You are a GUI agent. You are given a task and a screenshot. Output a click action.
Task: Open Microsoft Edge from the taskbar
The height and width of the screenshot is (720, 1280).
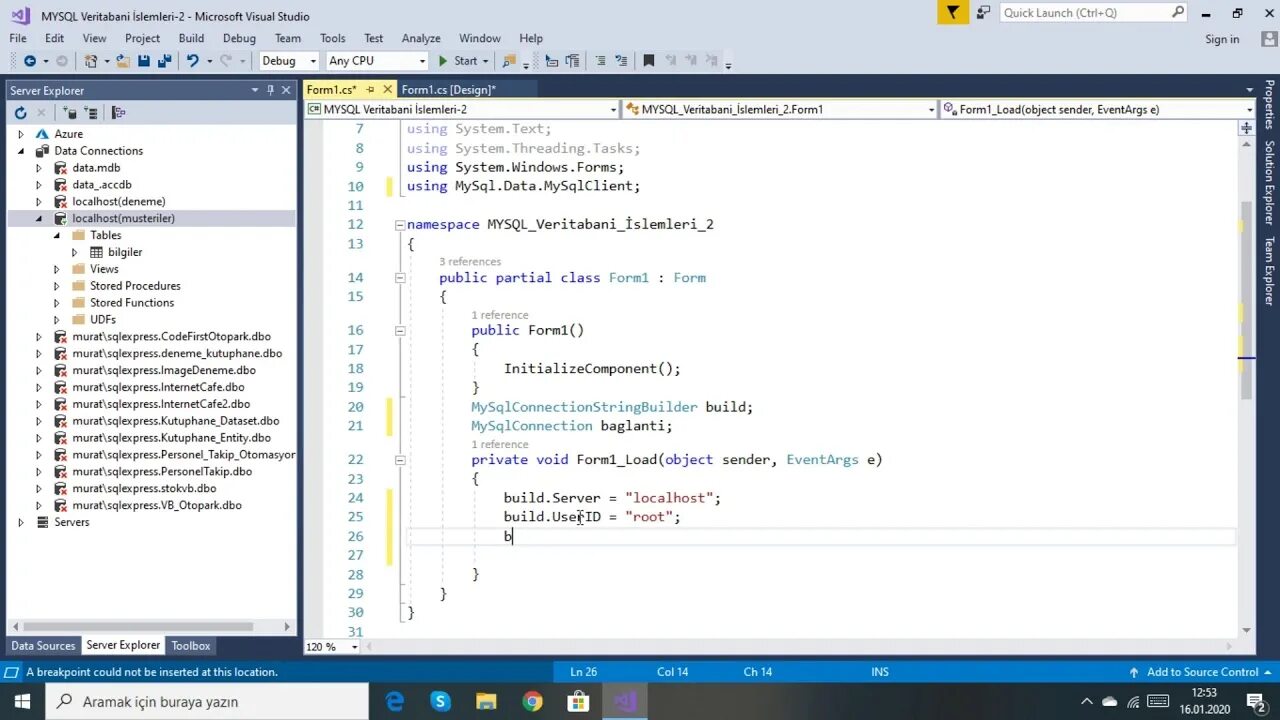coord(395,701)
